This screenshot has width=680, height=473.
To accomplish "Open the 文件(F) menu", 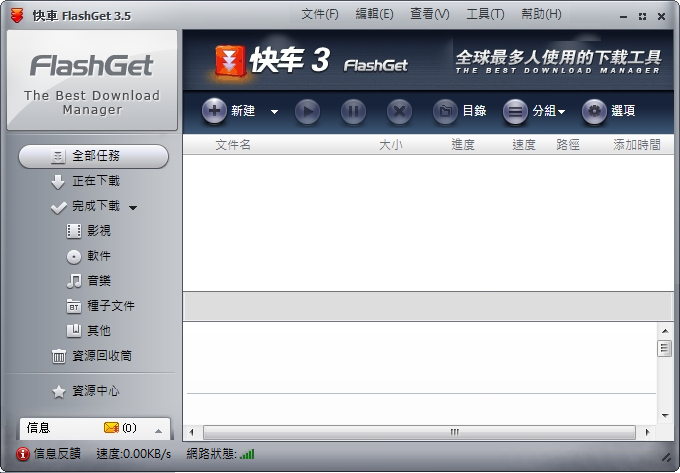I will click(x=320, y=14).
